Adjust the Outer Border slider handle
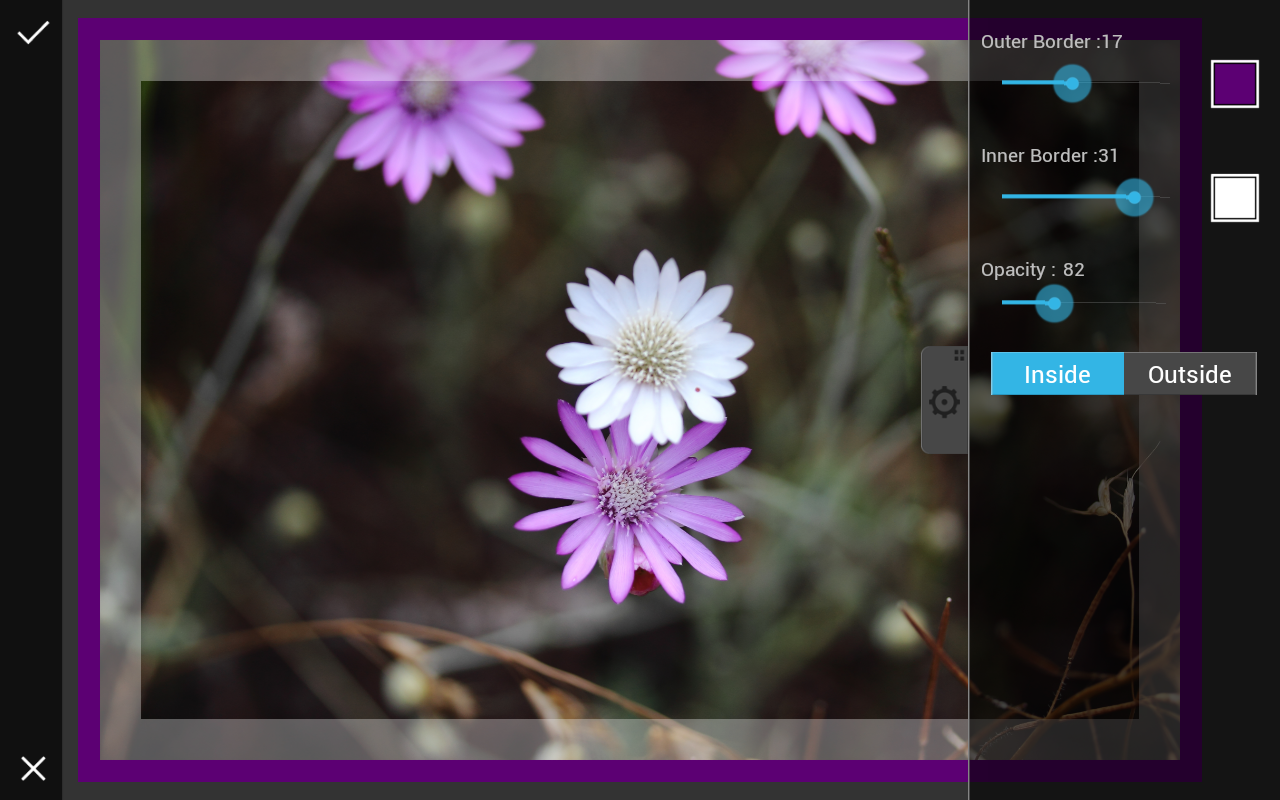This screenshot has height=800, width=1280. click(1072, 84)
